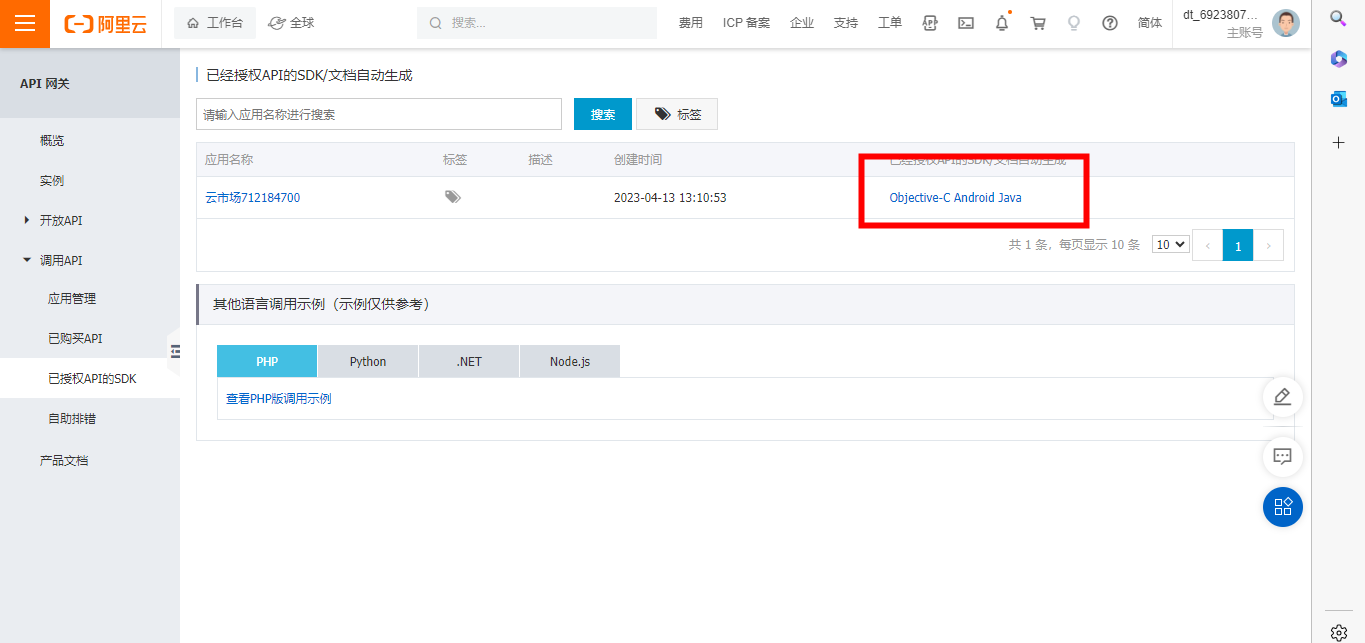Click the 标签 tag filter button
Screen dimensions: 1365x643
[x=677, y=114]
